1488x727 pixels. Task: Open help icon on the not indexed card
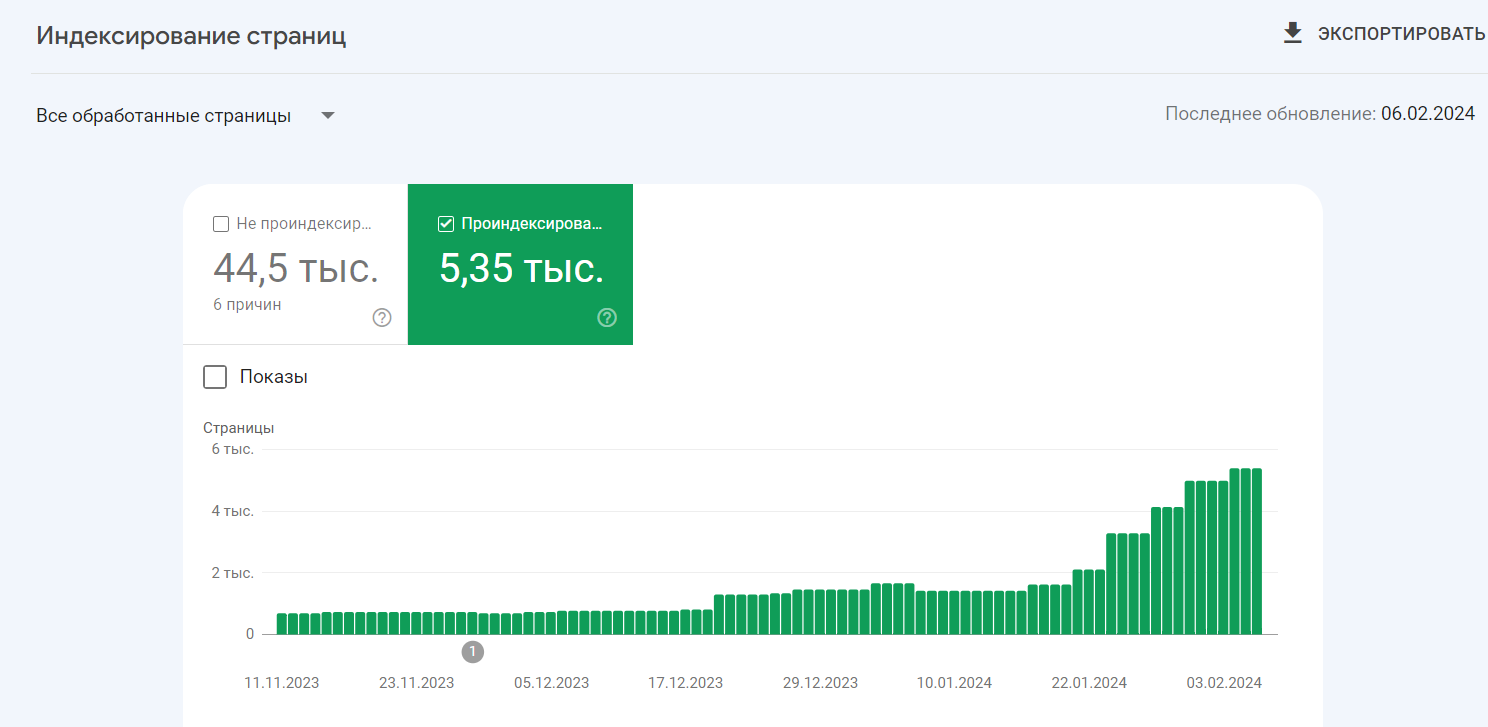[382, 318]
